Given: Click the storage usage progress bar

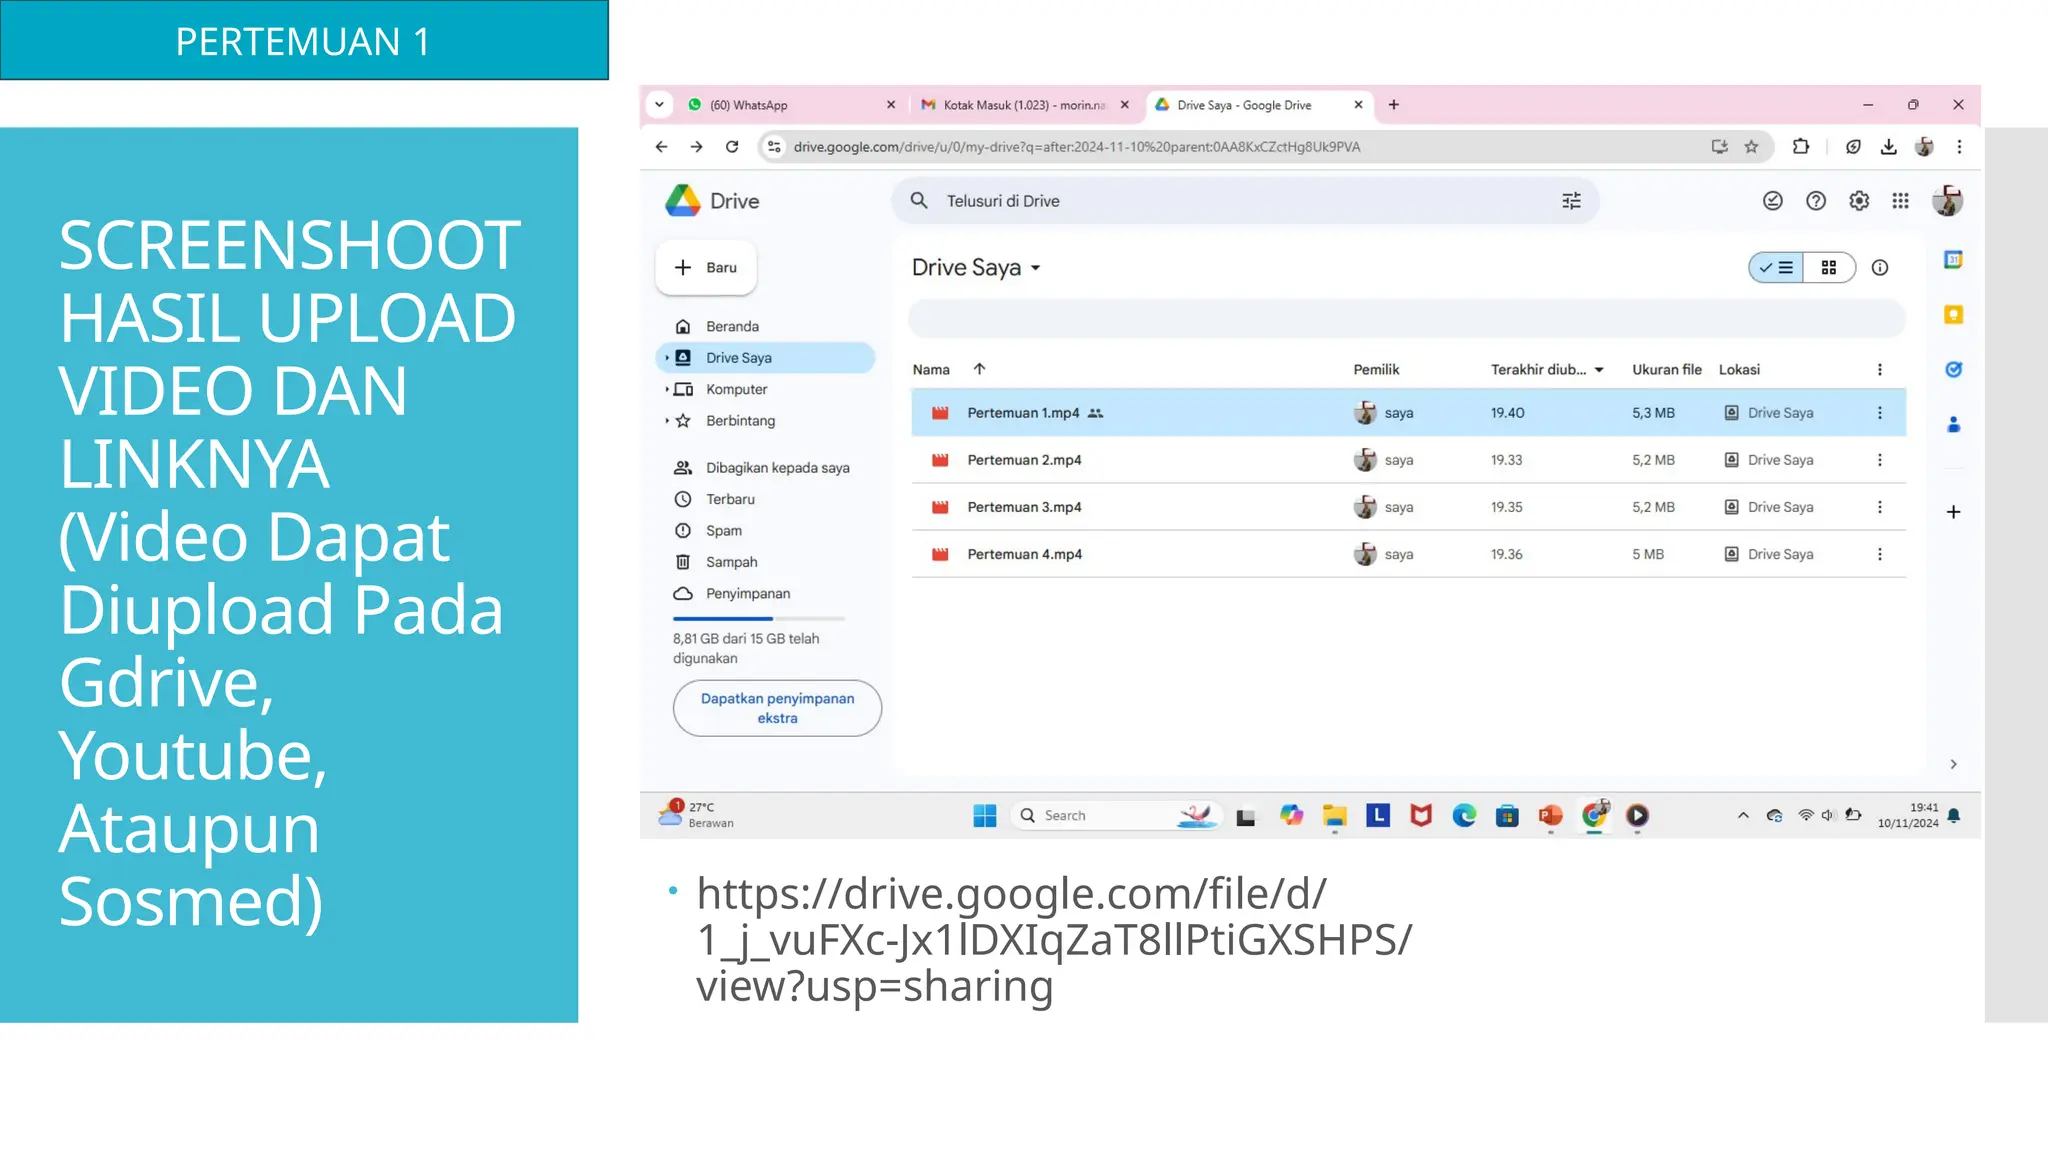Looking at the screenshot, I should 758,619.
